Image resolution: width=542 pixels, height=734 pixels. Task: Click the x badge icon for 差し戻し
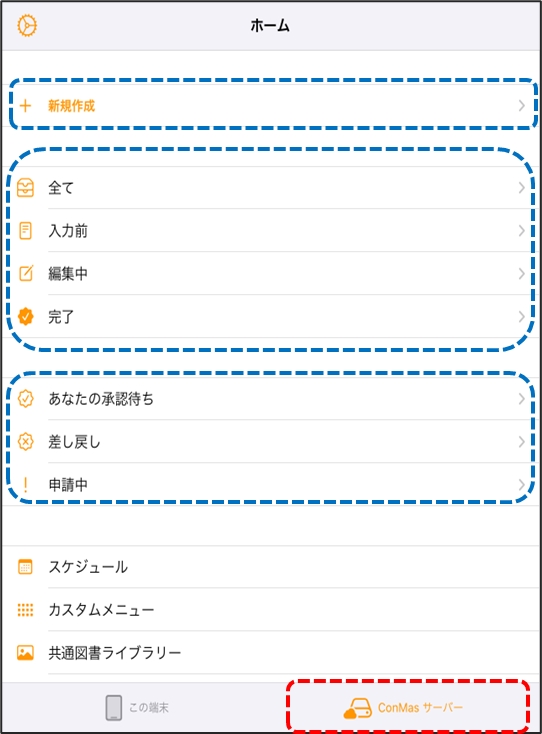coord(26,442)
